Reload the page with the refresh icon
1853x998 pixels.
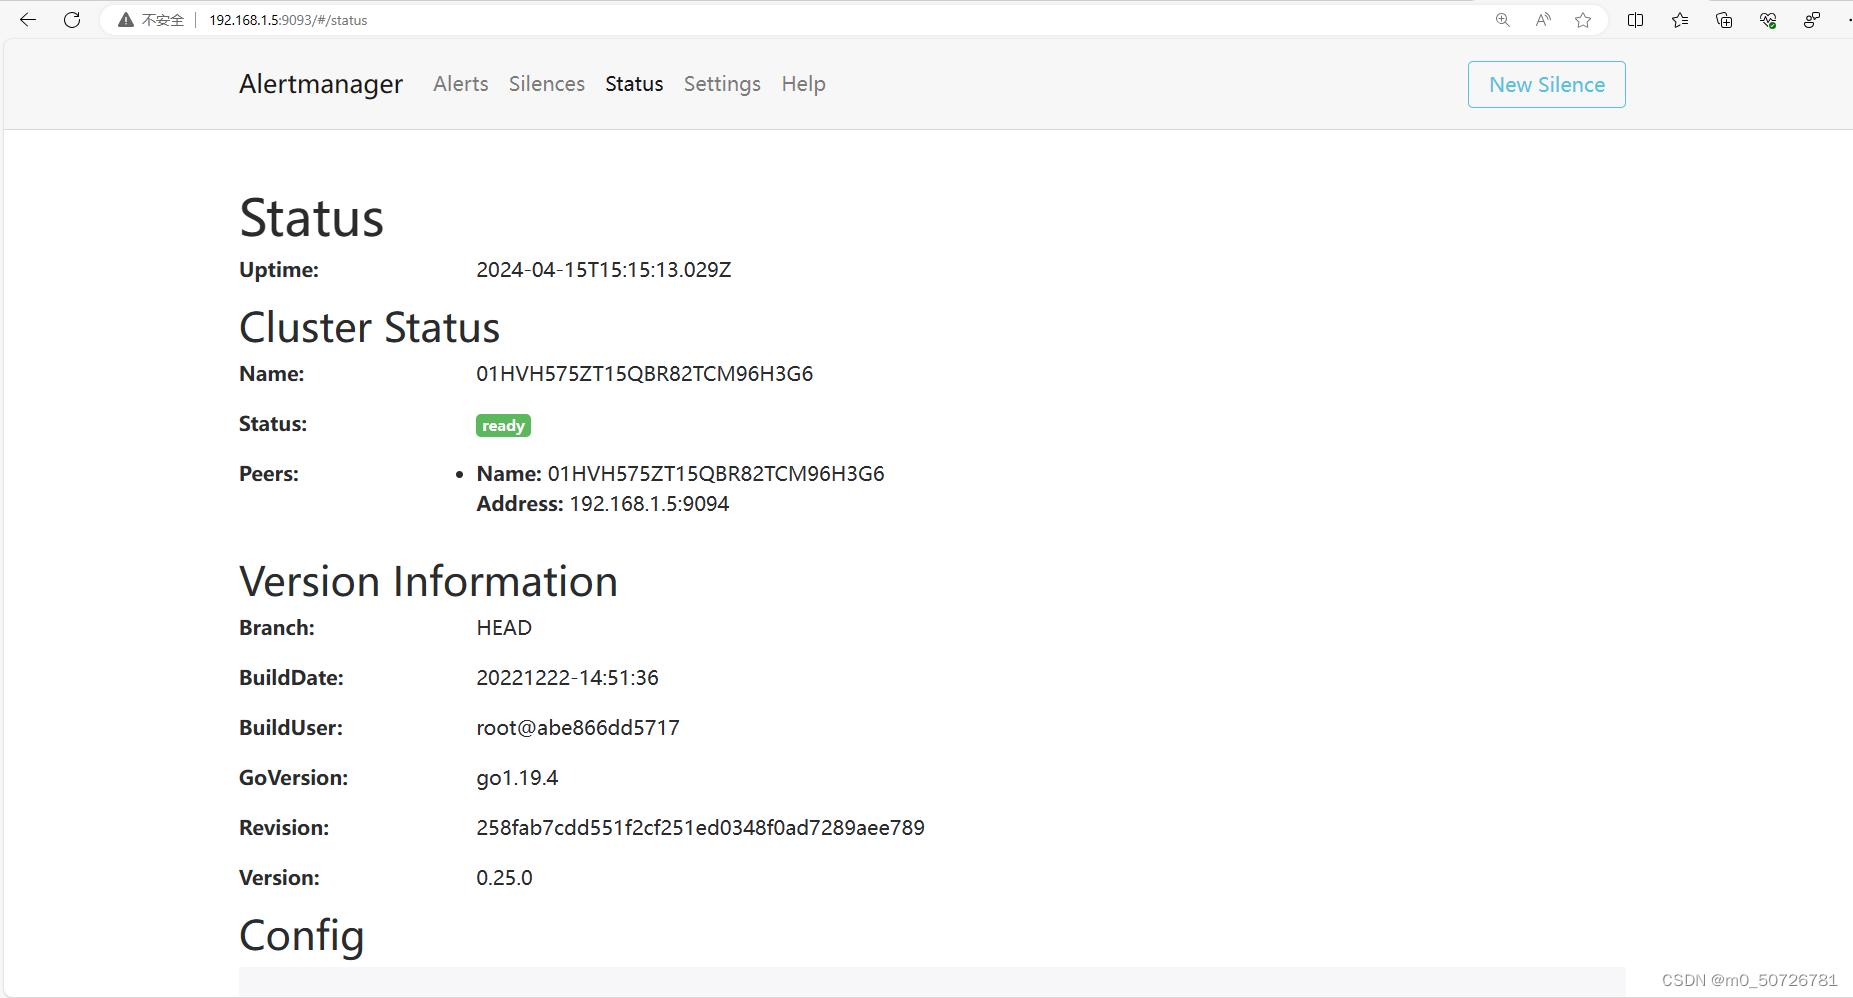click(x=72, y=20)
